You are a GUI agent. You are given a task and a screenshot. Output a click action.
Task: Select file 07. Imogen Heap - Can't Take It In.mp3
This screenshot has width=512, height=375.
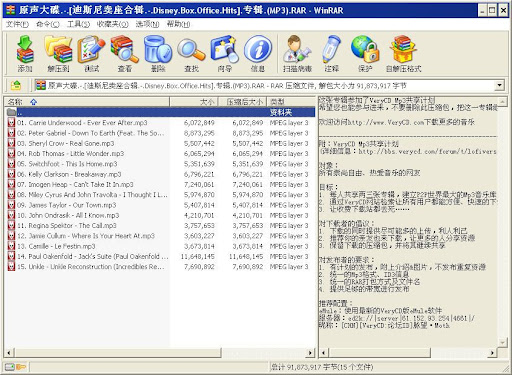[75, 184]
